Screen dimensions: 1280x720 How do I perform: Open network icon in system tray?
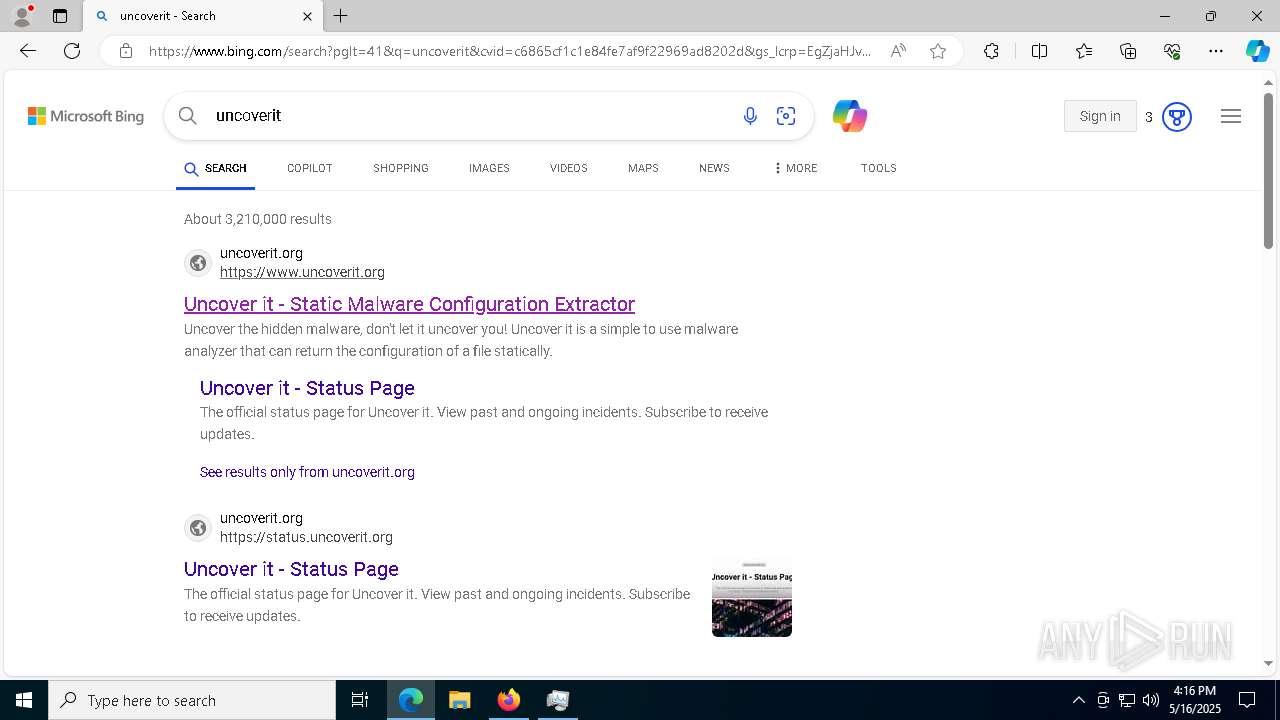[1127, 700]
